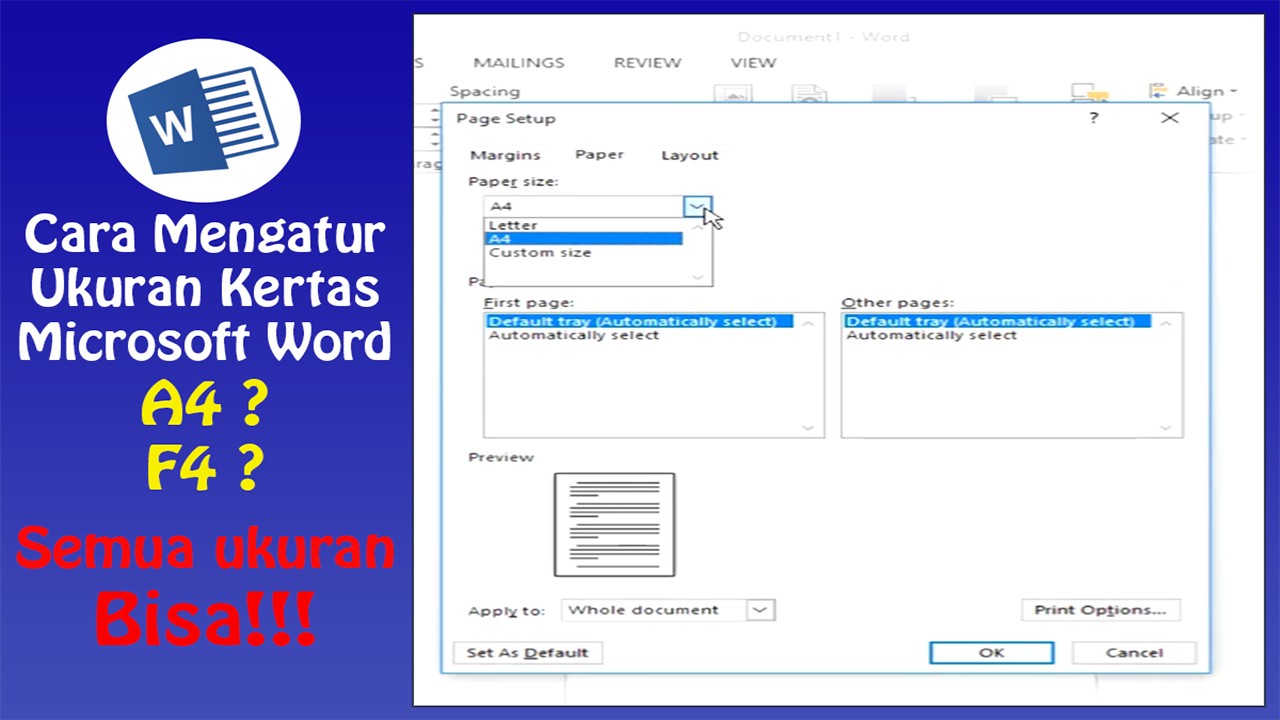This screenshot has width=1280, height=720.
Task: Click the page preview thumbnail
Action: coord(615,525)
